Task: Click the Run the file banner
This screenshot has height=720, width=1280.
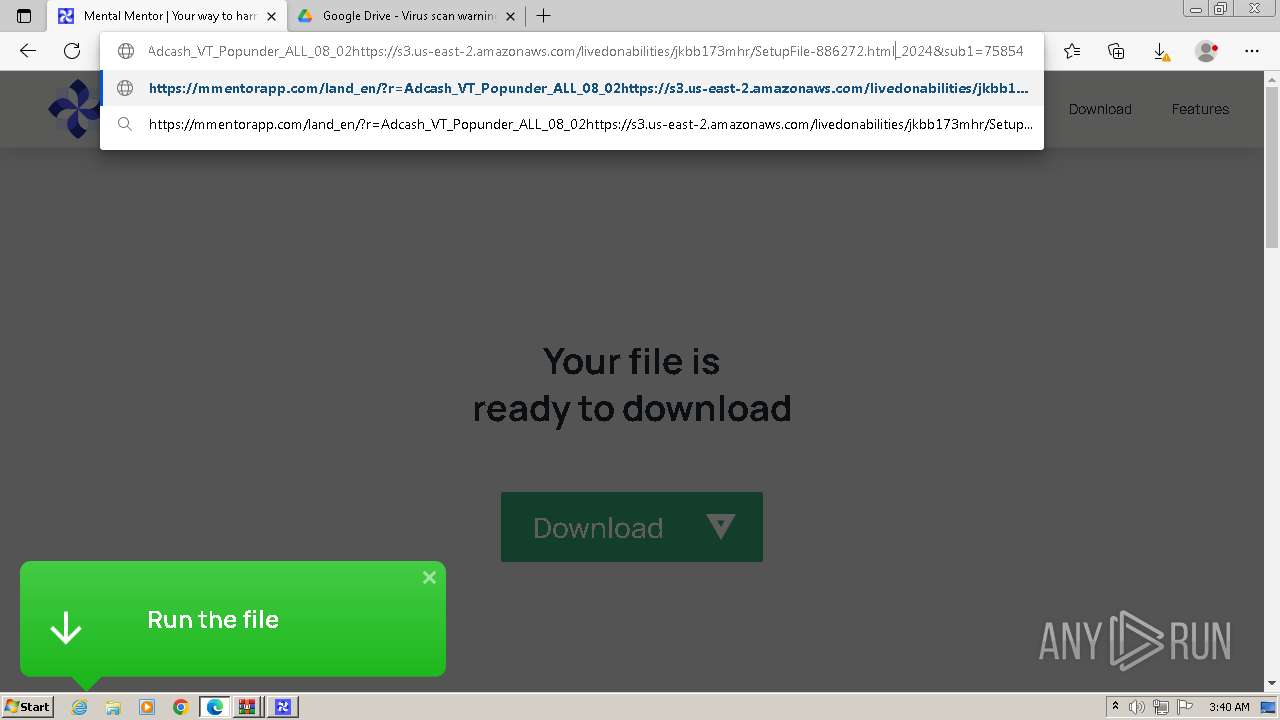Action: (x=233, y=619)
